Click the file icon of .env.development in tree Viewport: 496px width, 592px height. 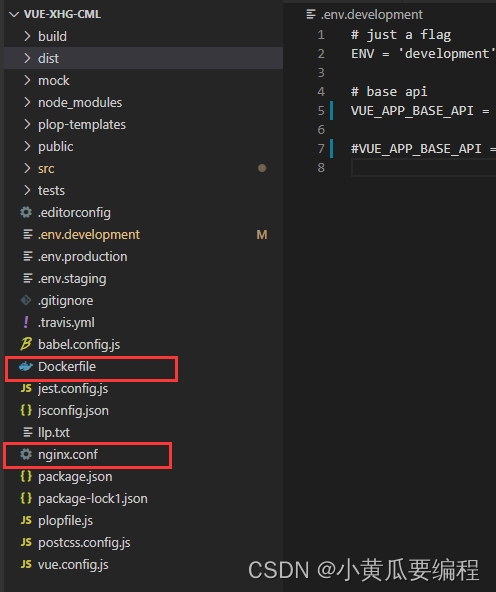pyautogui.click(x=28, y=234)
